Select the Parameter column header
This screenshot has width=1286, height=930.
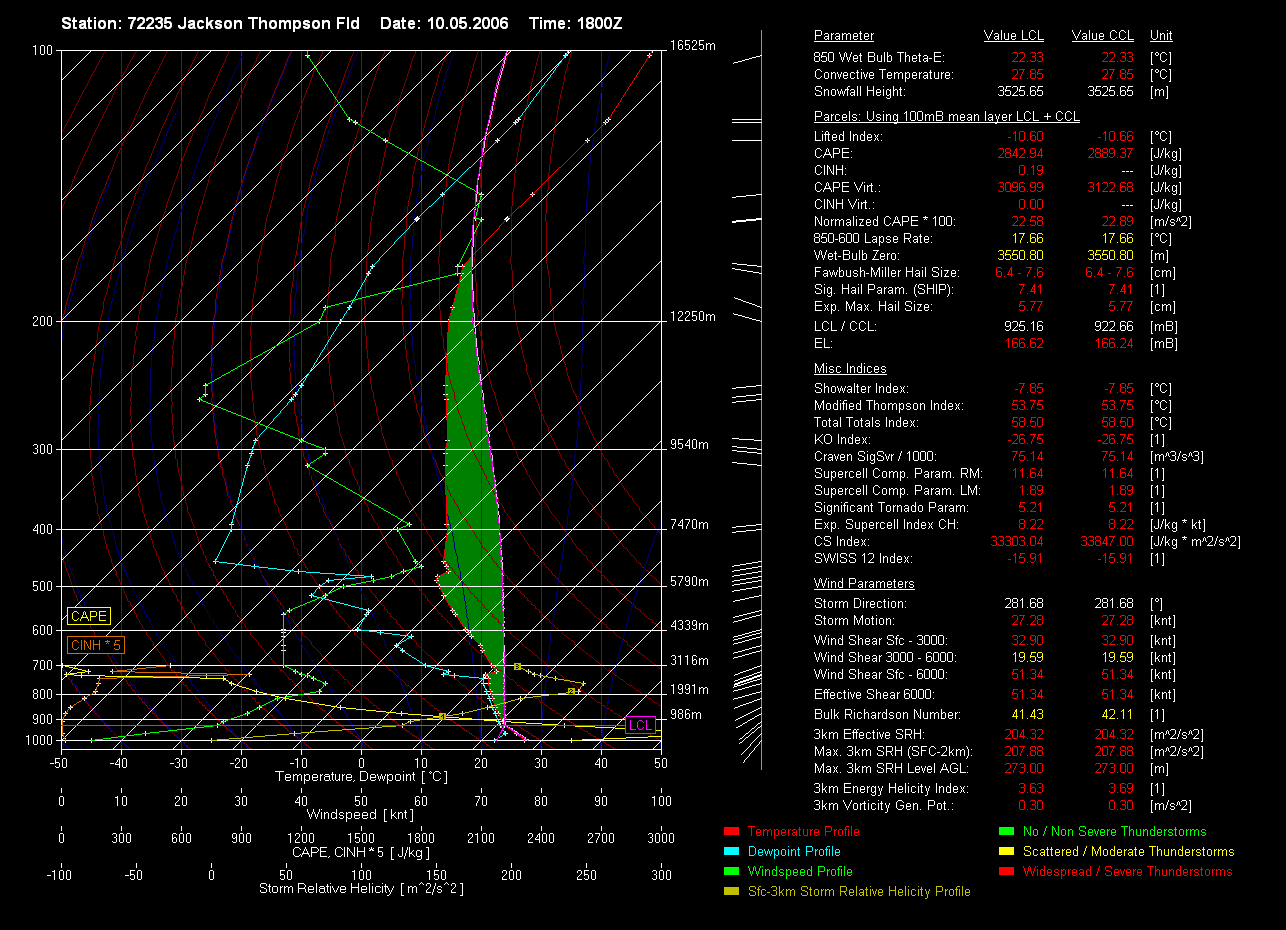pyautogui.click(x=843, y=36)
